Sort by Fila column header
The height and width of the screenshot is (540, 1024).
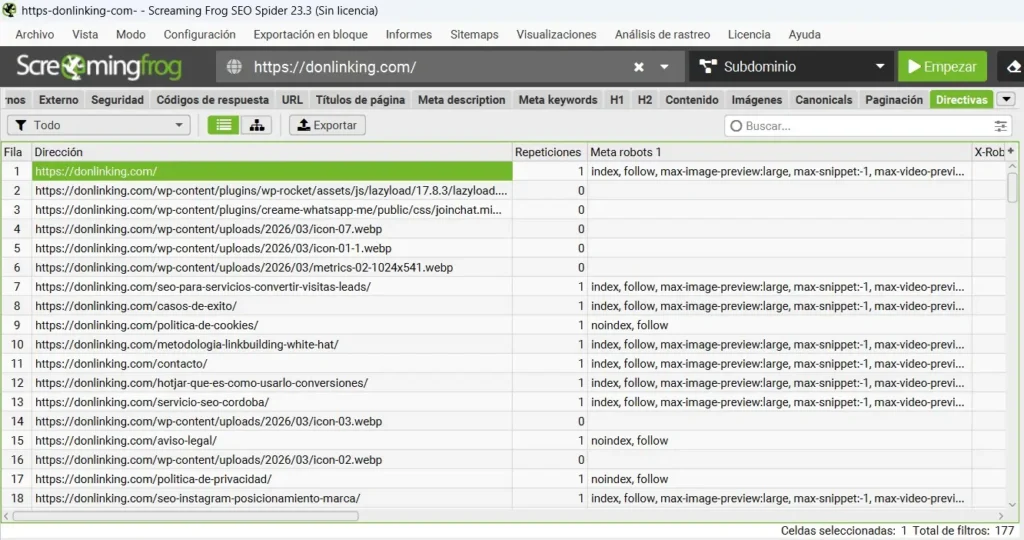16,151
